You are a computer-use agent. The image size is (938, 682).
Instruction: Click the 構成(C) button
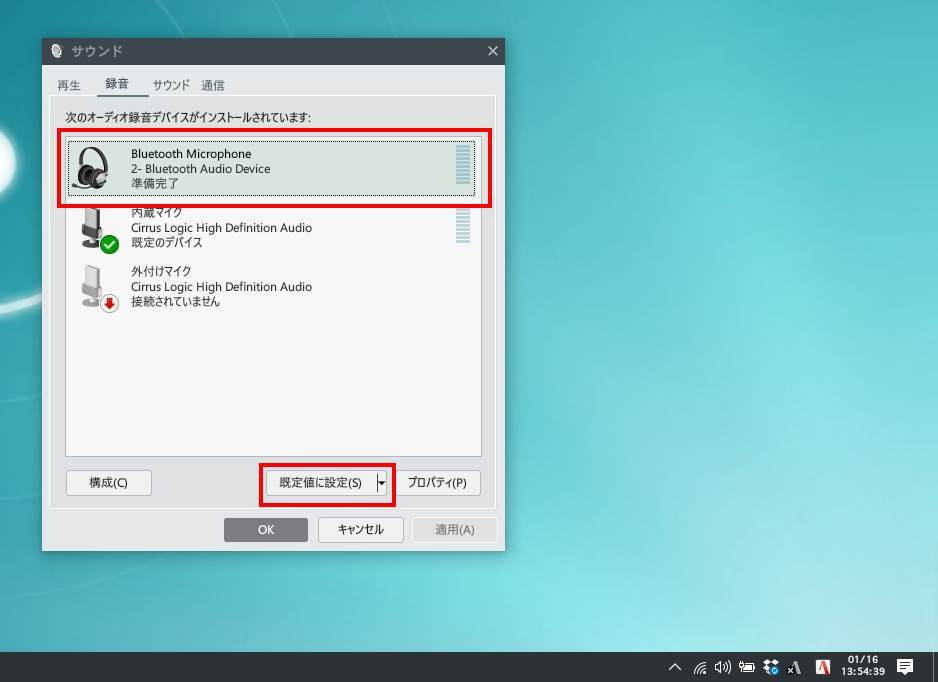point(108,483)
